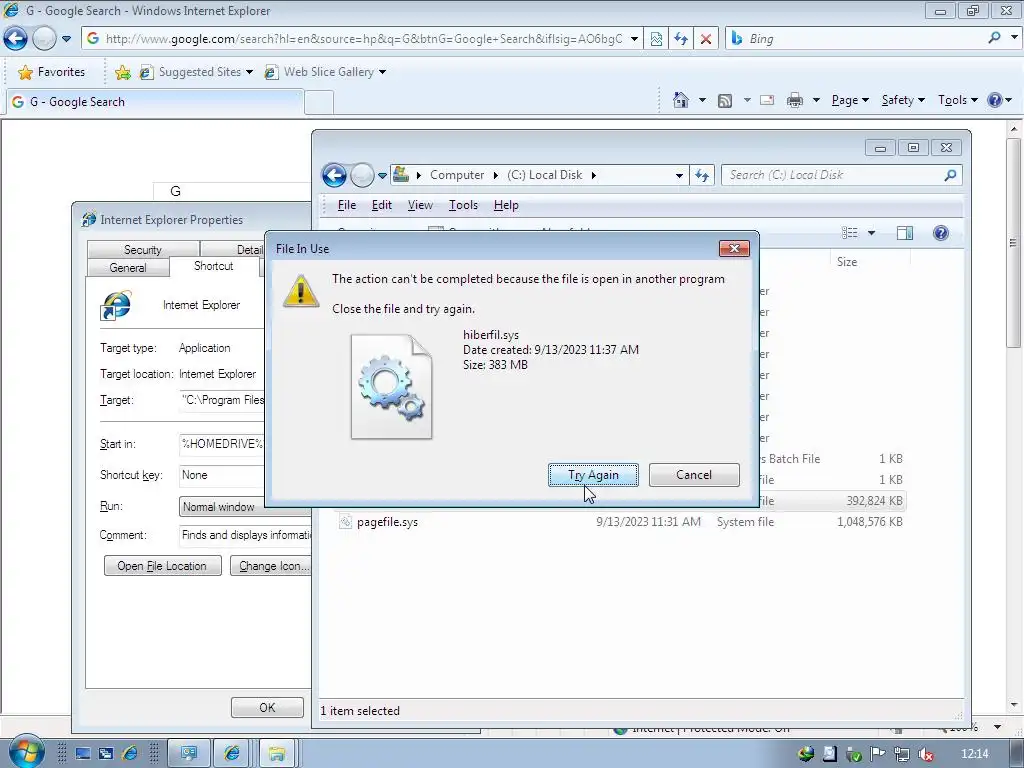Screen dimensions: 1024x768
Task: Open the Safety menu in IE
Action: [903, 100]
